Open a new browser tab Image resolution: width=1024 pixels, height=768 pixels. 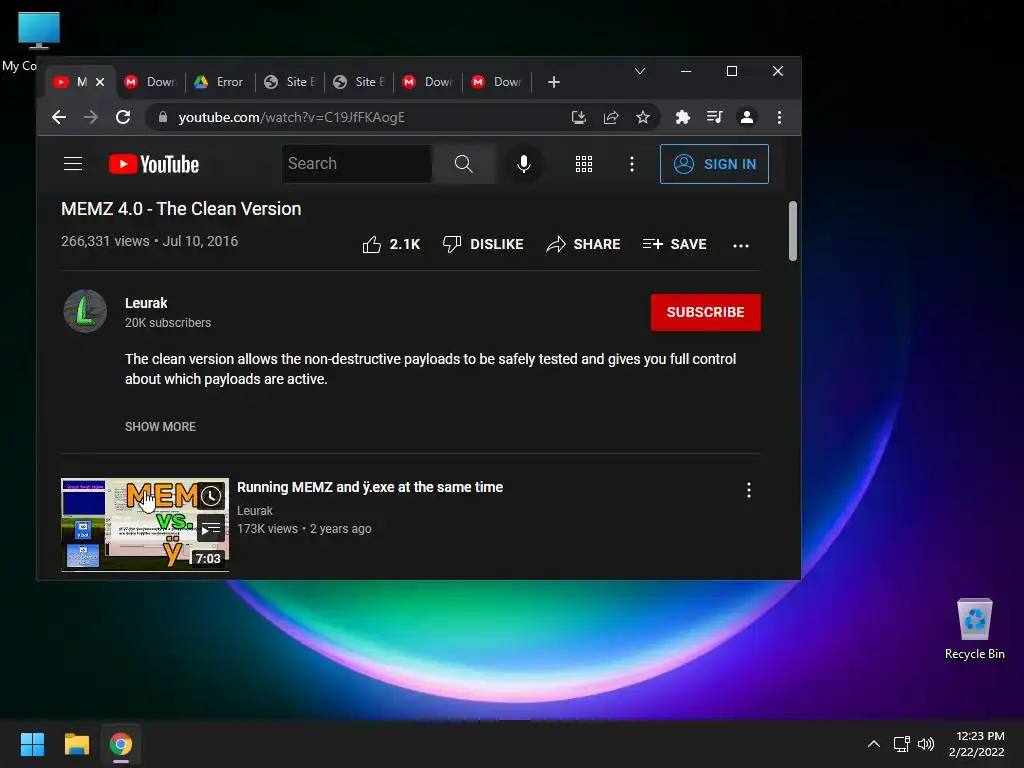(554, 82)
